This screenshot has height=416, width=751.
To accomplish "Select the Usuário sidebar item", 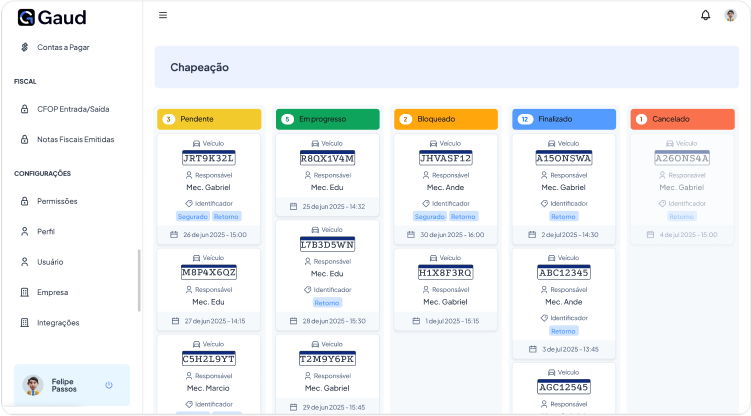I will point(49,262).
